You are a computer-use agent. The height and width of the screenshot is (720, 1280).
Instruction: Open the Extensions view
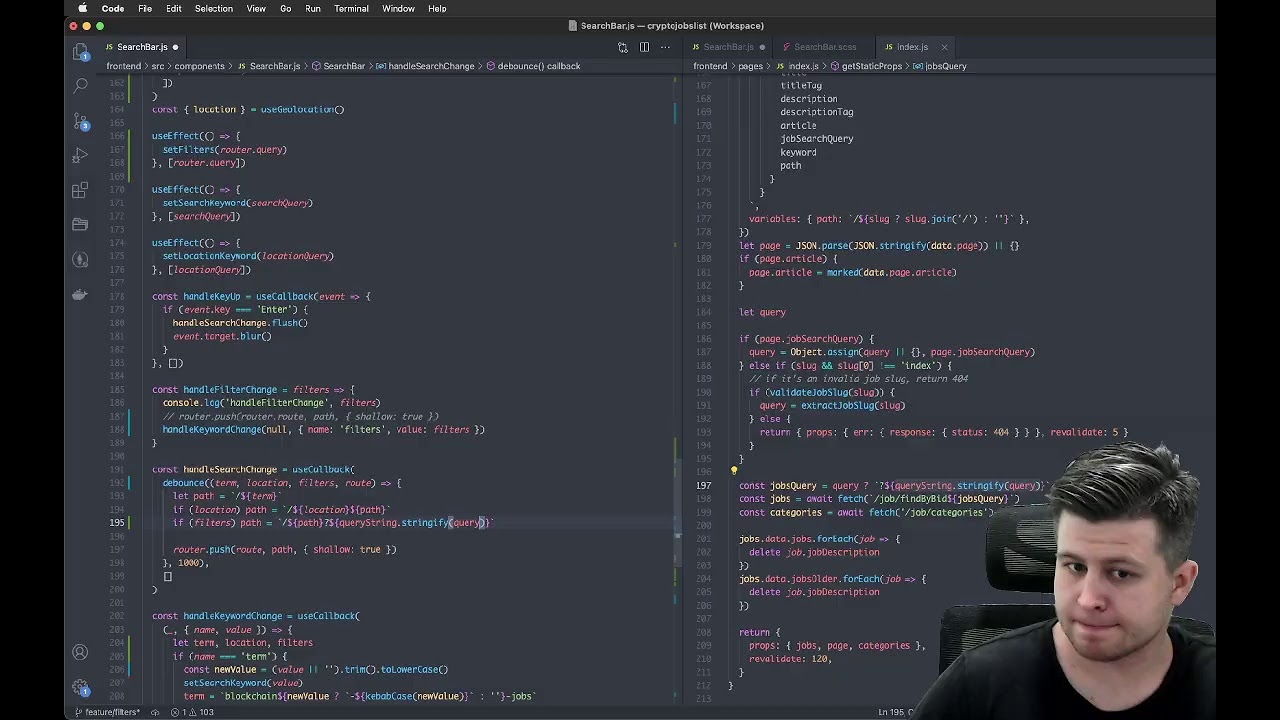tap(80, 190)
